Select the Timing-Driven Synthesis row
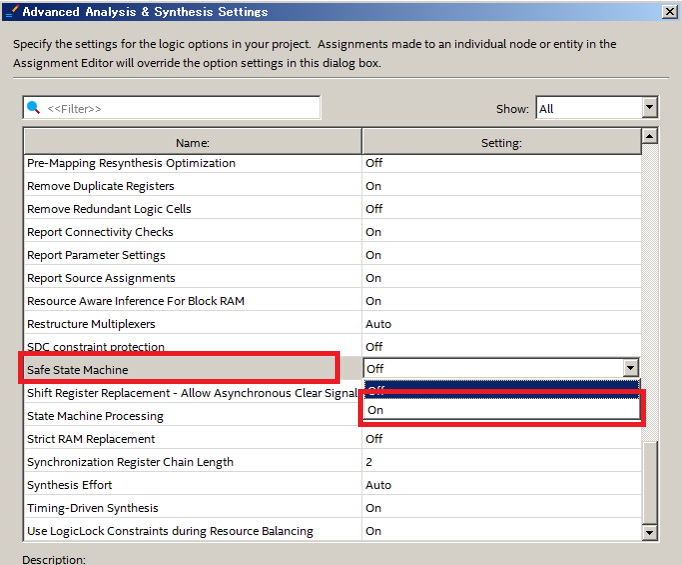 pos(193,508)
